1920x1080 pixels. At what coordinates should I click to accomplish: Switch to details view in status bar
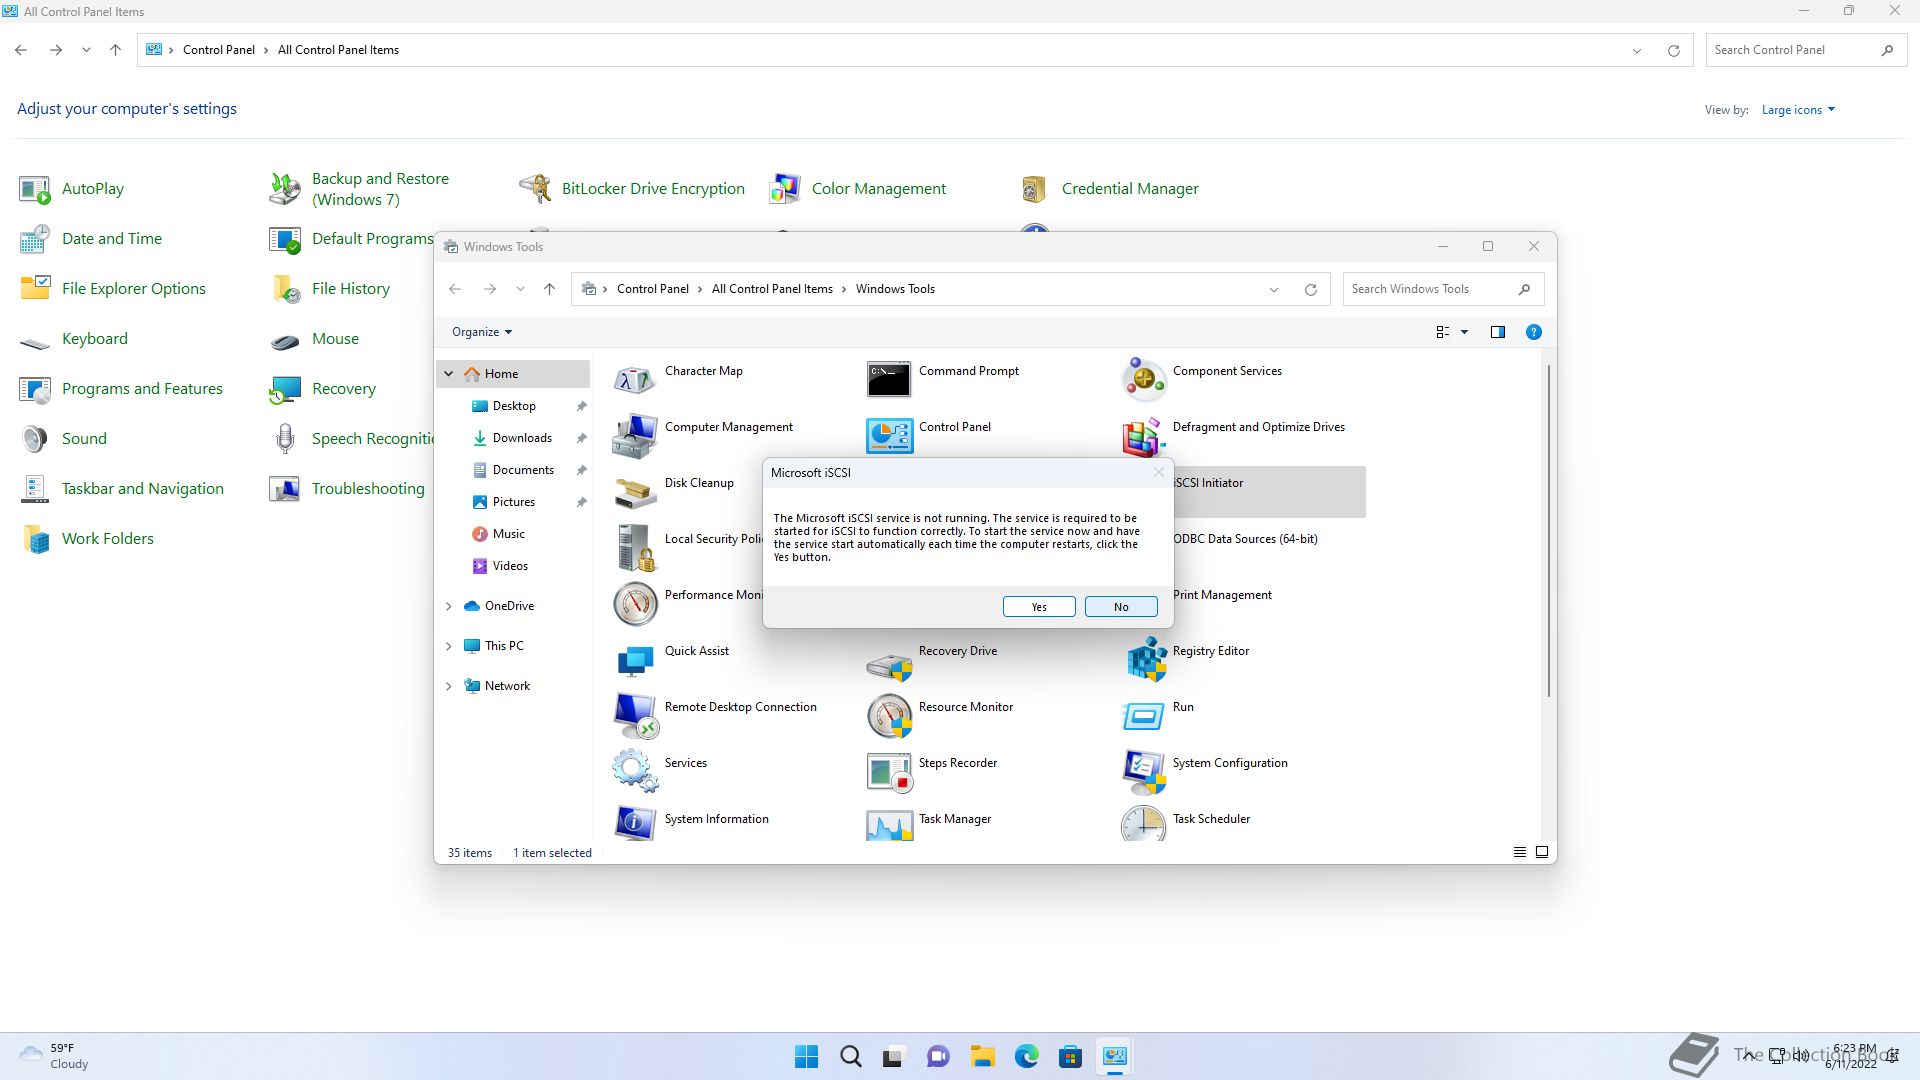pos(1520,852)
